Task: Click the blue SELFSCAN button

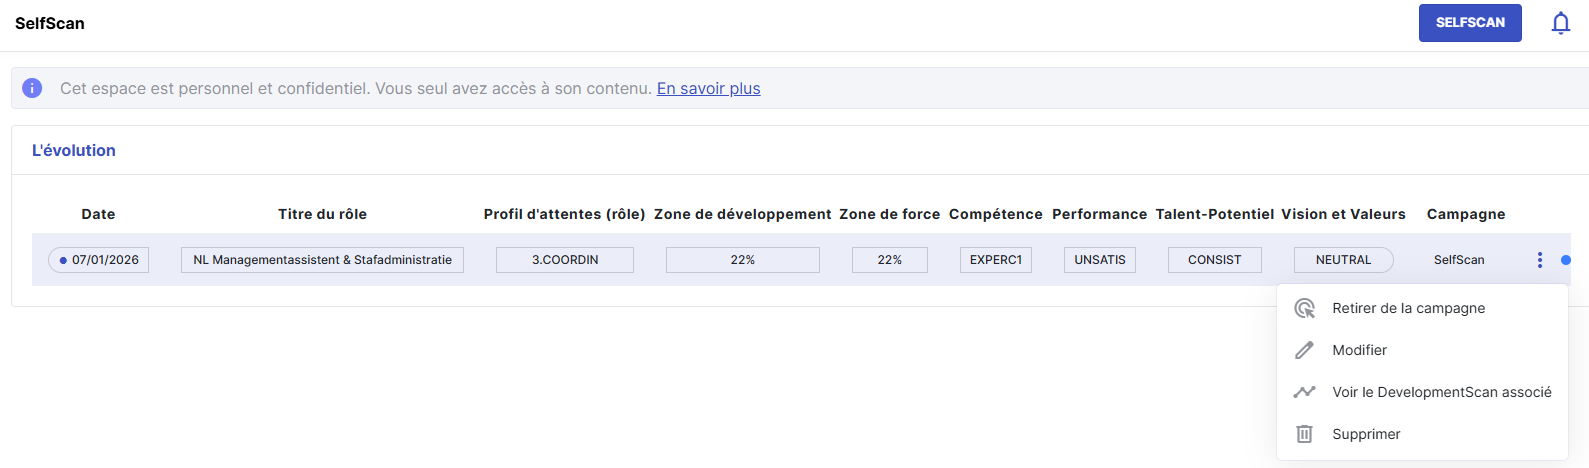Action: 1470,23
